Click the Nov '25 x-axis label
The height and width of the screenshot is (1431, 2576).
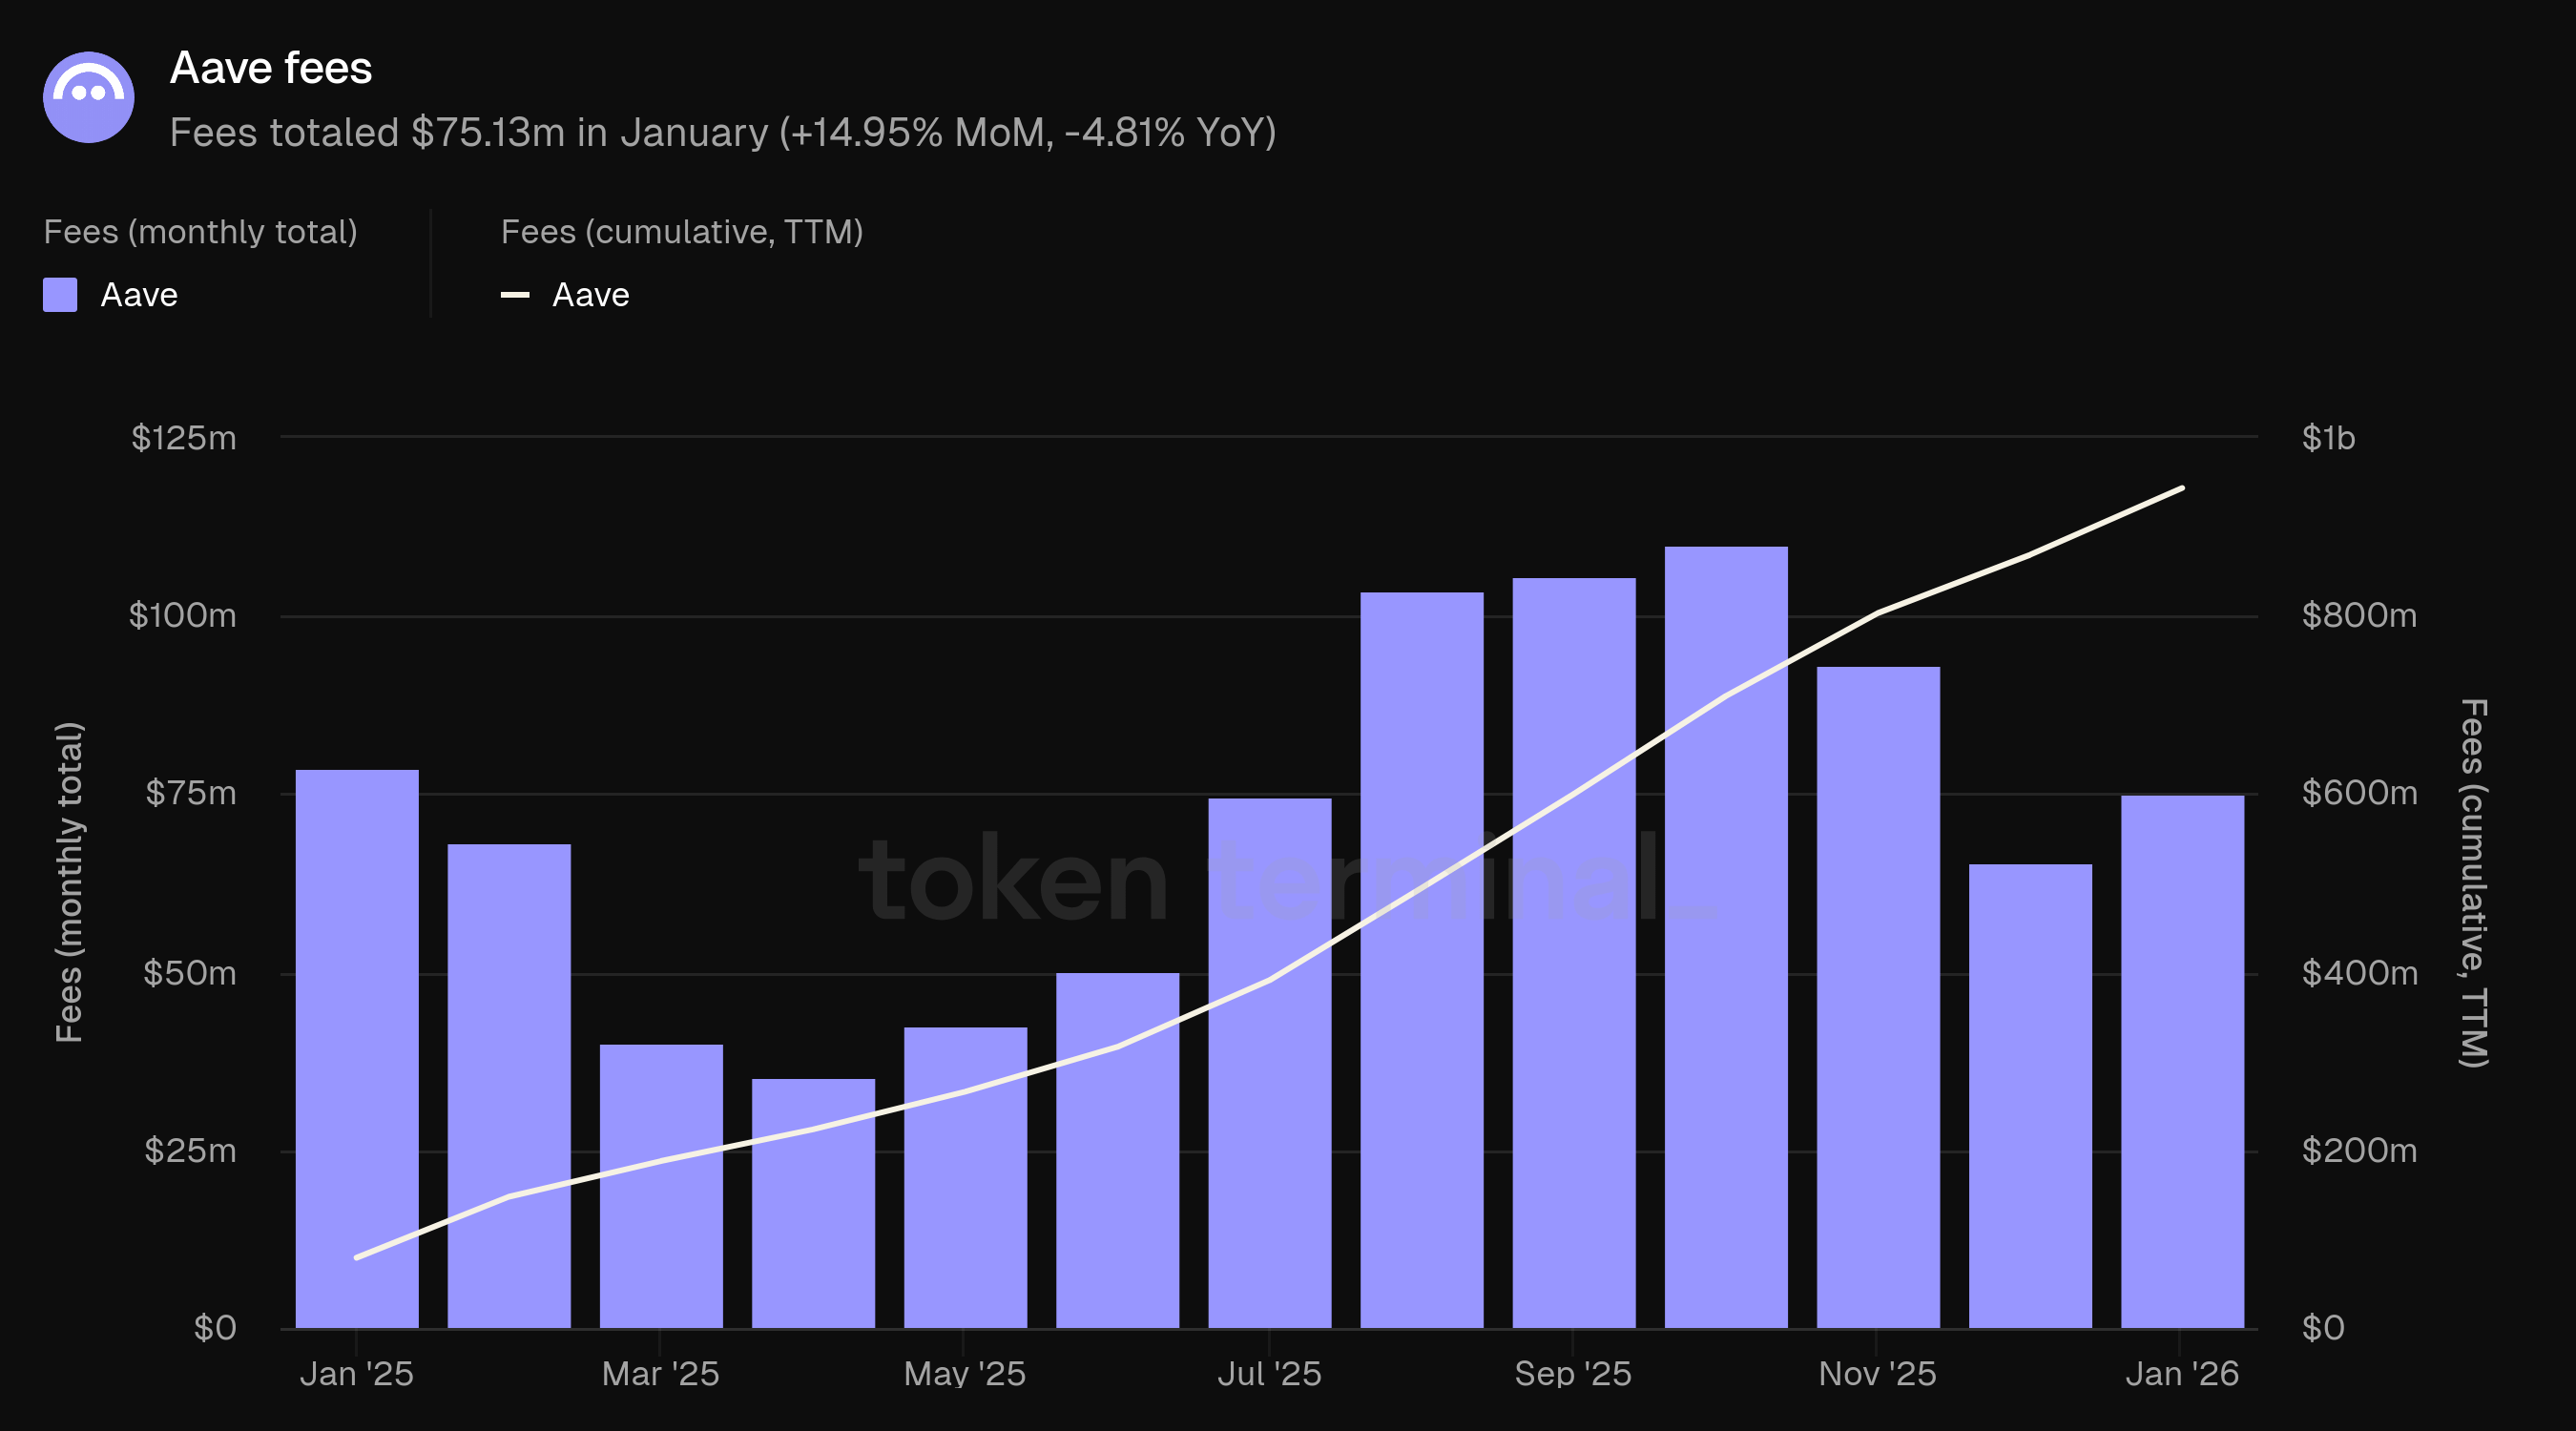[x=1877, y=1374]
